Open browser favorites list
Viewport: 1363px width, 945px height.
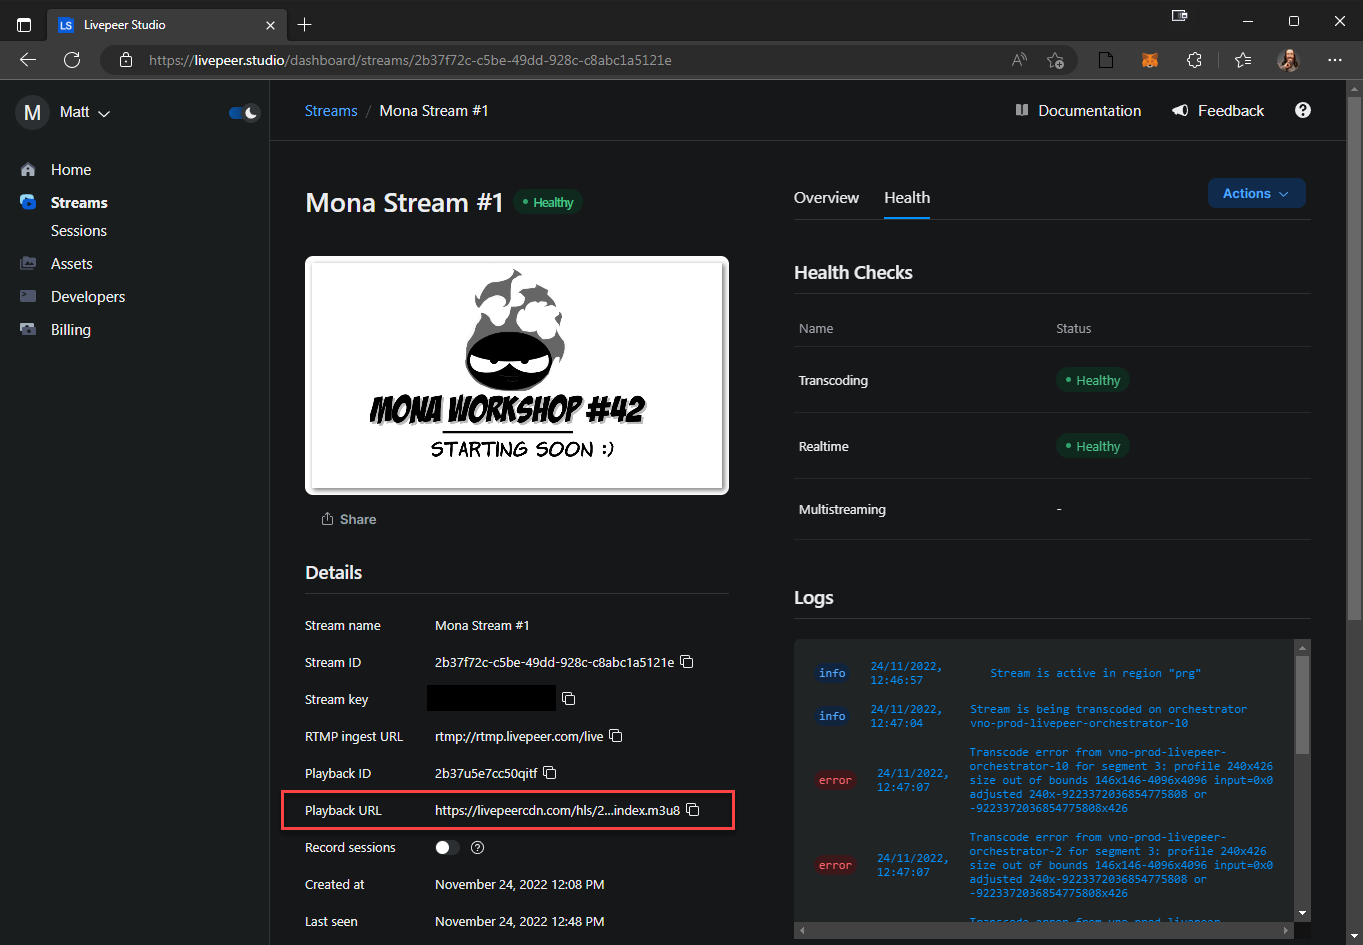tap(1243, 60)
